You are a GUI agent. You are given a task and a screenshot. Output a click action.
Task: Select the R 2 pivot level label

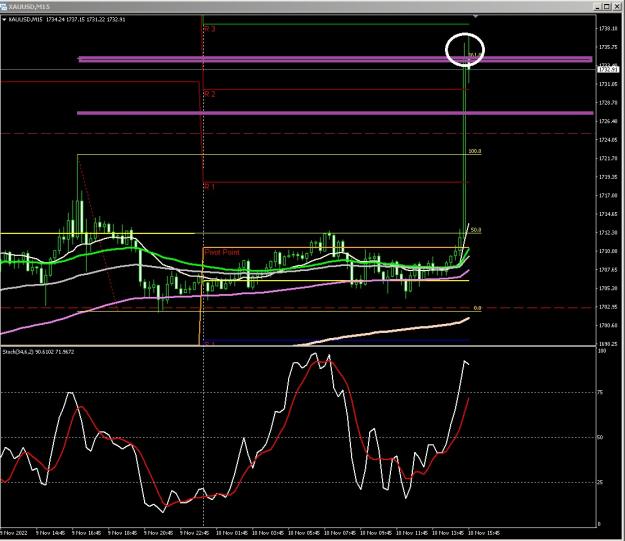coord(210,94)
